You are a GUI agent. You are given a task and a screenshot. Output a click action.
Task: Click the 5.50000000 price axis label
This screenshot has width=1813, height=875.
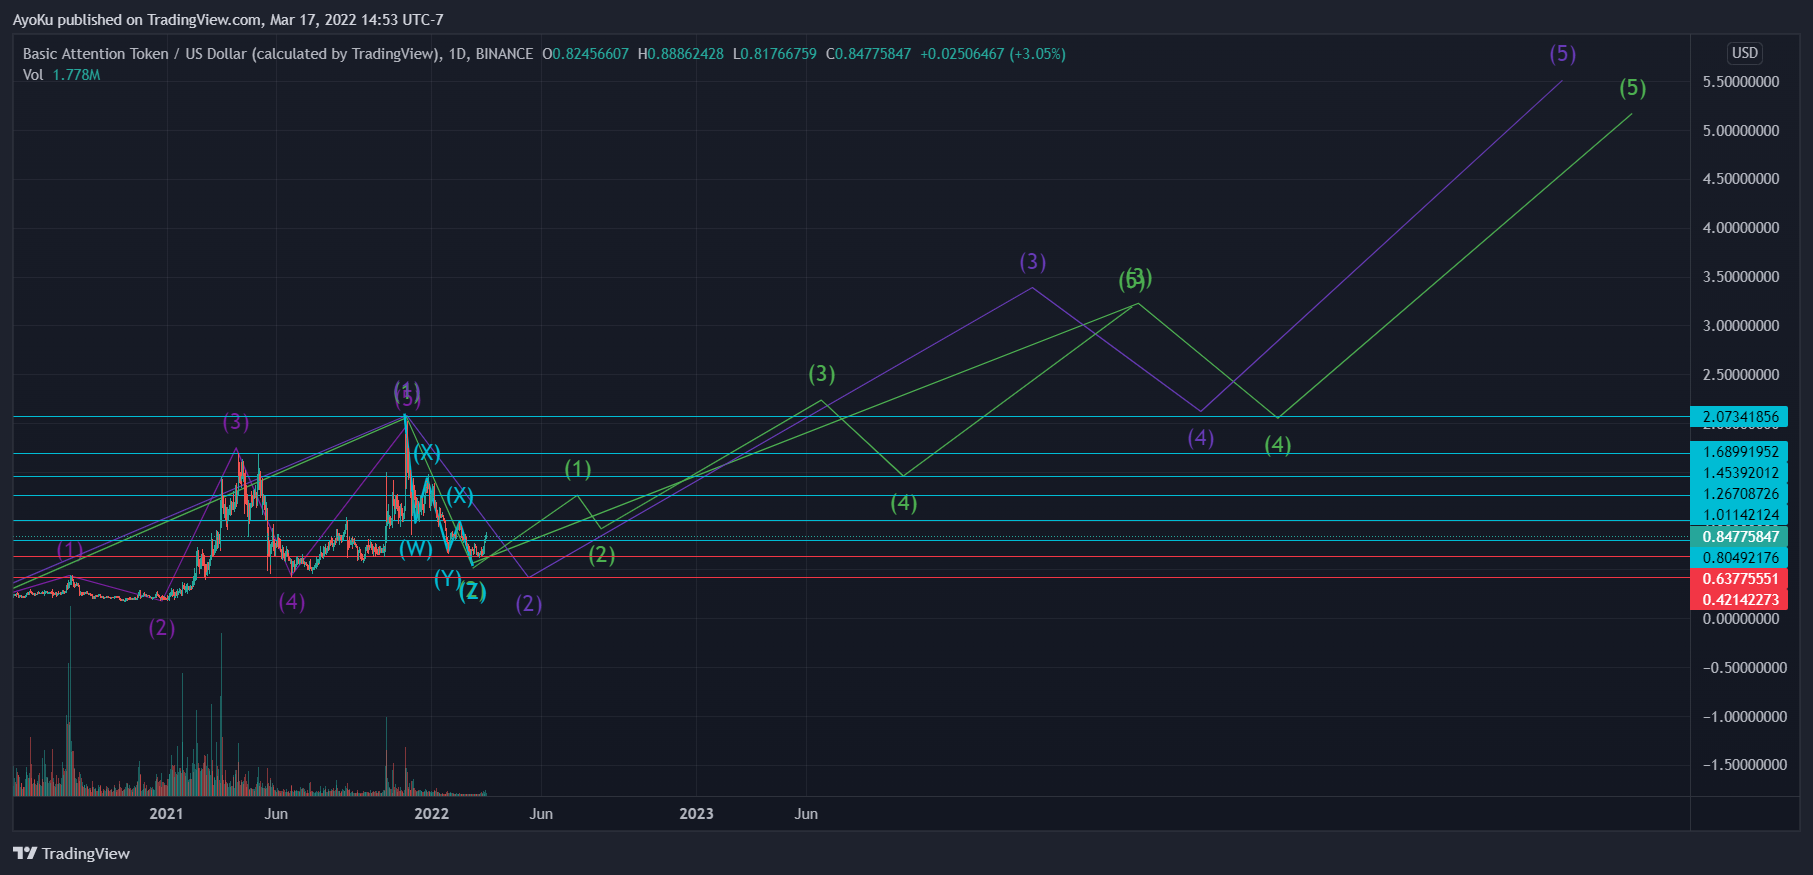coord(1741,82)
